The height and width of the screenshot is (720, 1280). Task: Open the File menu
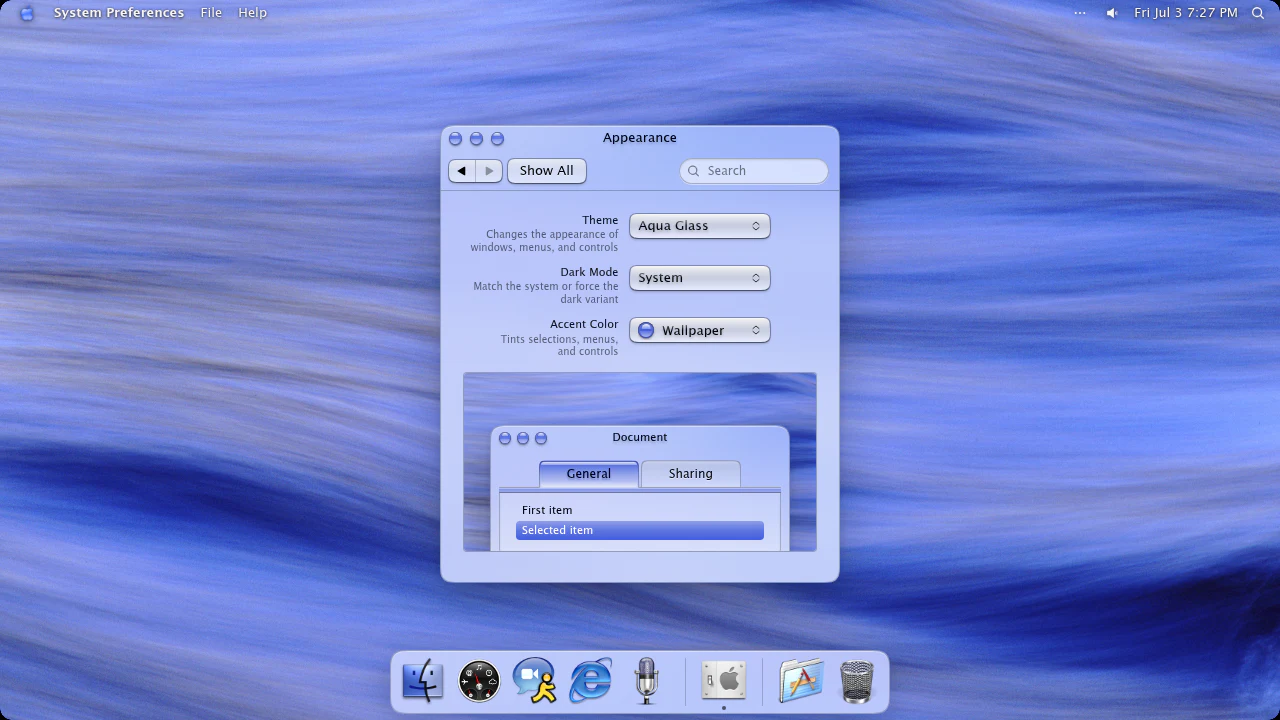click(211, 13)
